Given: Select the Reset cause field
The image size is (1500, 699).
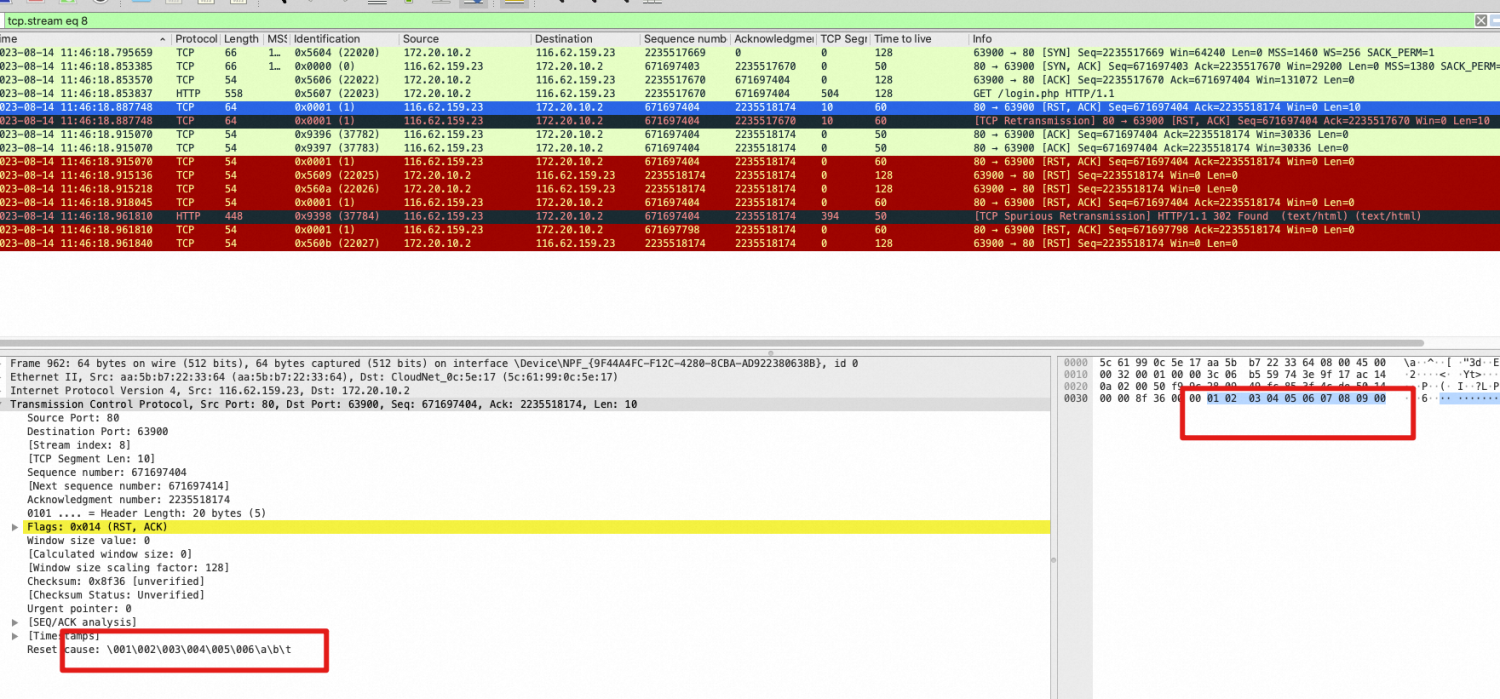Looking at the screenshot, I should (x=160, y=649).
